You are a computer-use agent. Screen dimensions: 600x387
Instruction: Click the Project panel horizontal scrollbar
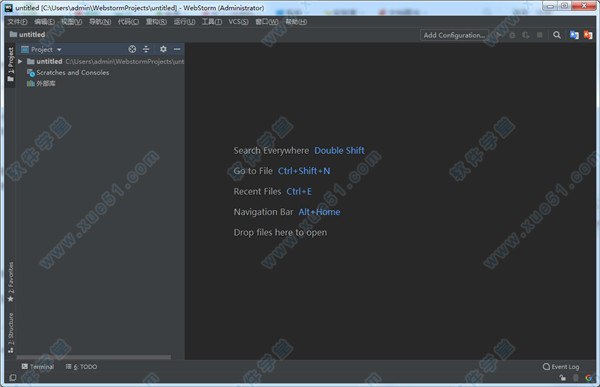pos(94,357)
